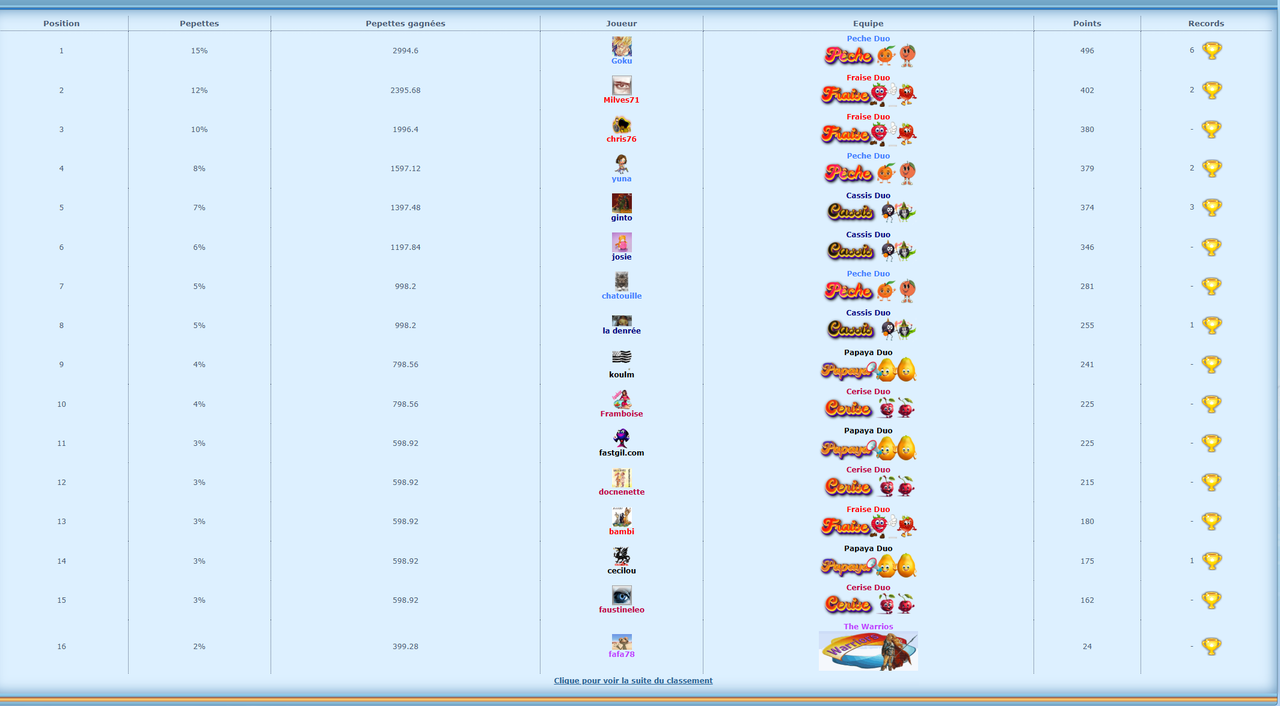Open the Peche Duo team logo in Goku's row
This screenshot has width=1280, height=706.
(868, 56)
